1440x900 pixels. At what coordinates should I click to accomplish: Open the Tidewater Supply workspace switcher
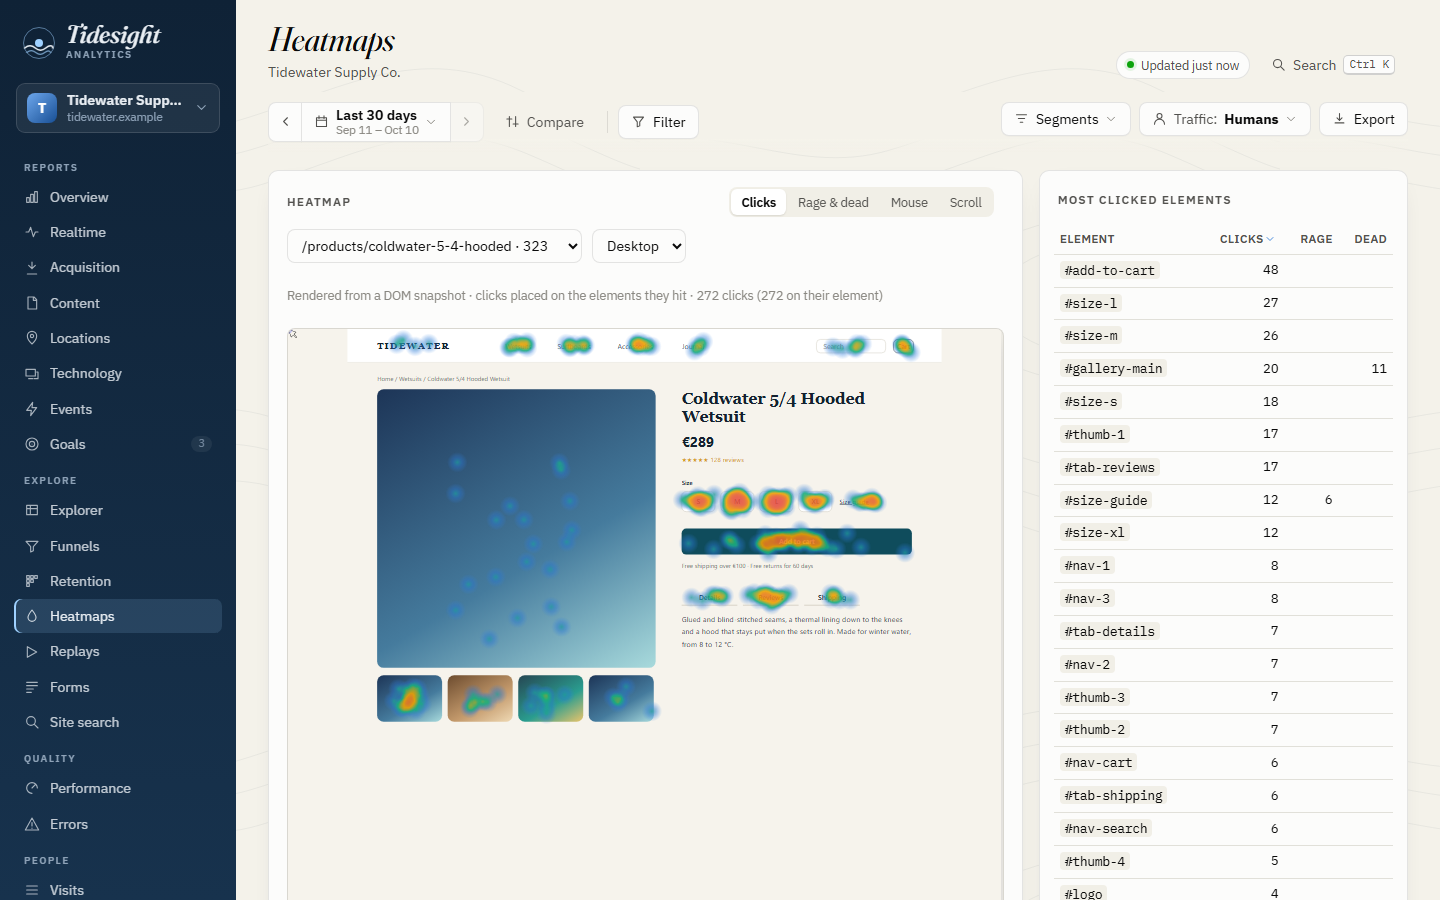[x=118, y=108]
